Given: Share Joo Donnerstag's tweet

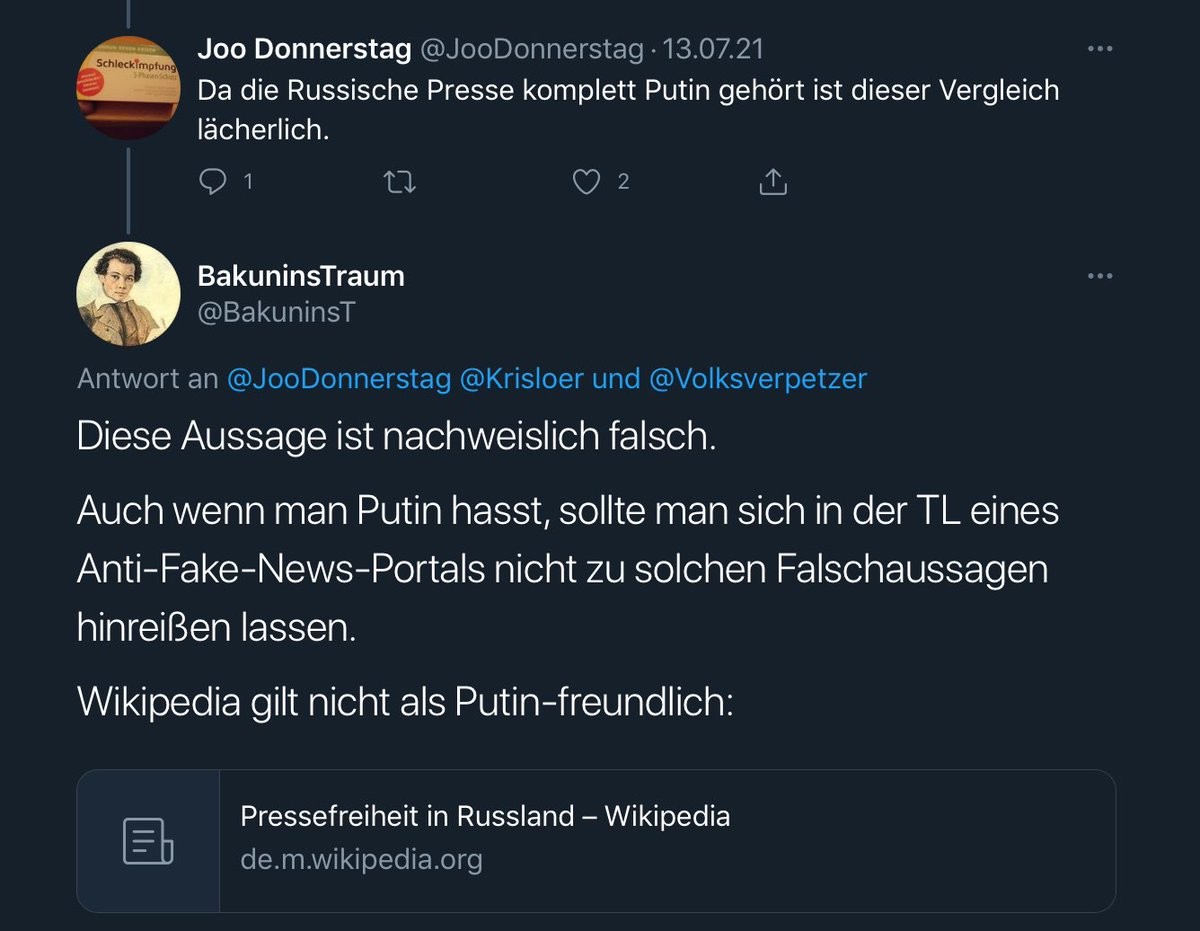Looking at the screenshot, I should 773,181.
